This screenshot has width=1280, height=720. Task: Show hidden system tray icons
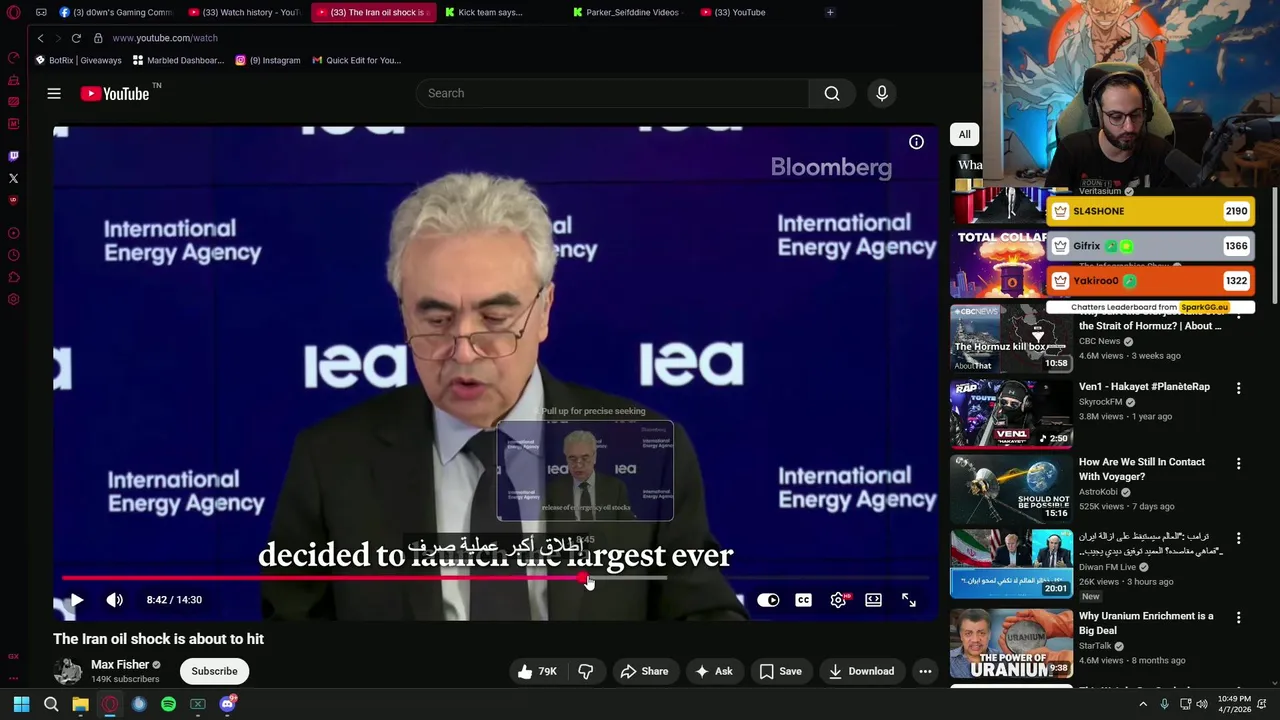pos(1143,704)
